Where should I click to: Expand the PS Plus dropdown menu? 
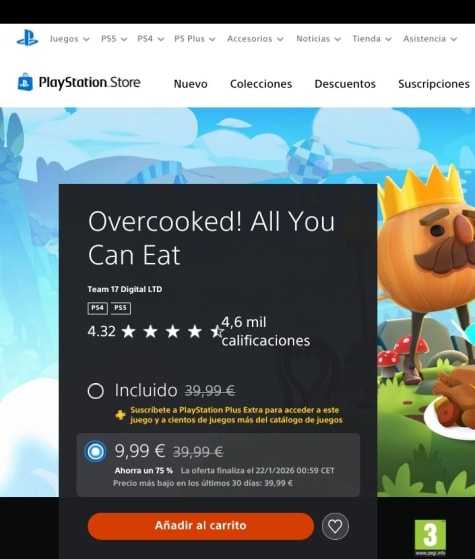195,39
